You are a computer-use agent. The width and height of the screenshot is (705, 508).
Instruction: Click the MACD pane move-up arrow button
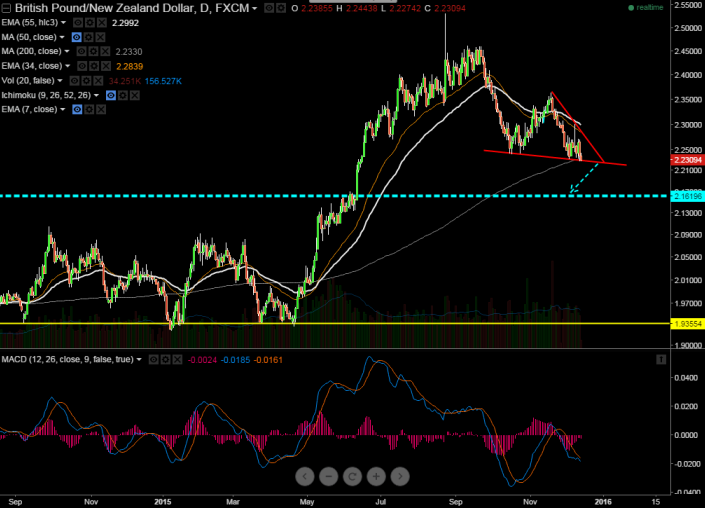point(661,359)
